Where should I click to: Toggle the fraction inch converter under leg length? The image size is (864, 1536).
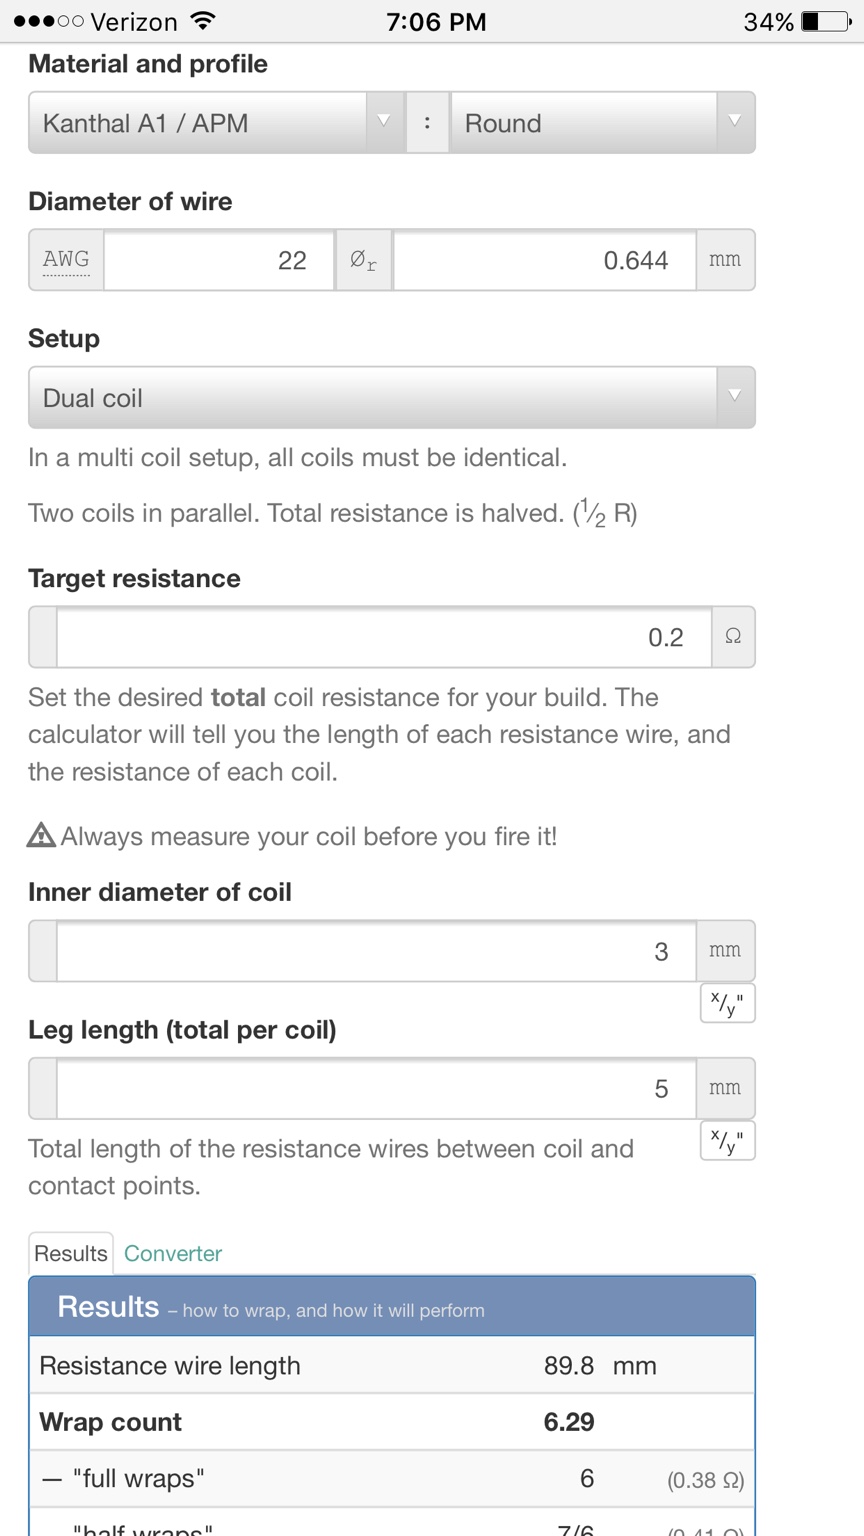tap(727, 1141)
